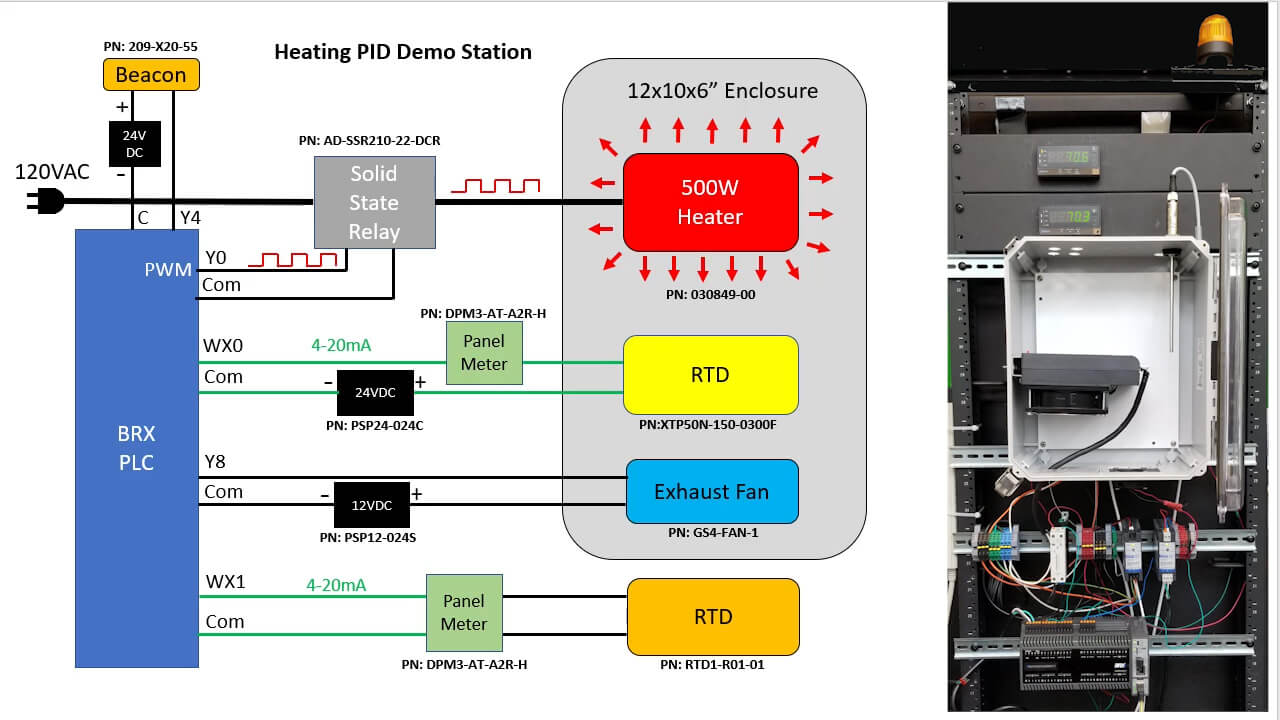Screen dimensions: 1280x720
Task: Select the orange Beacon block
Action: 151,75
